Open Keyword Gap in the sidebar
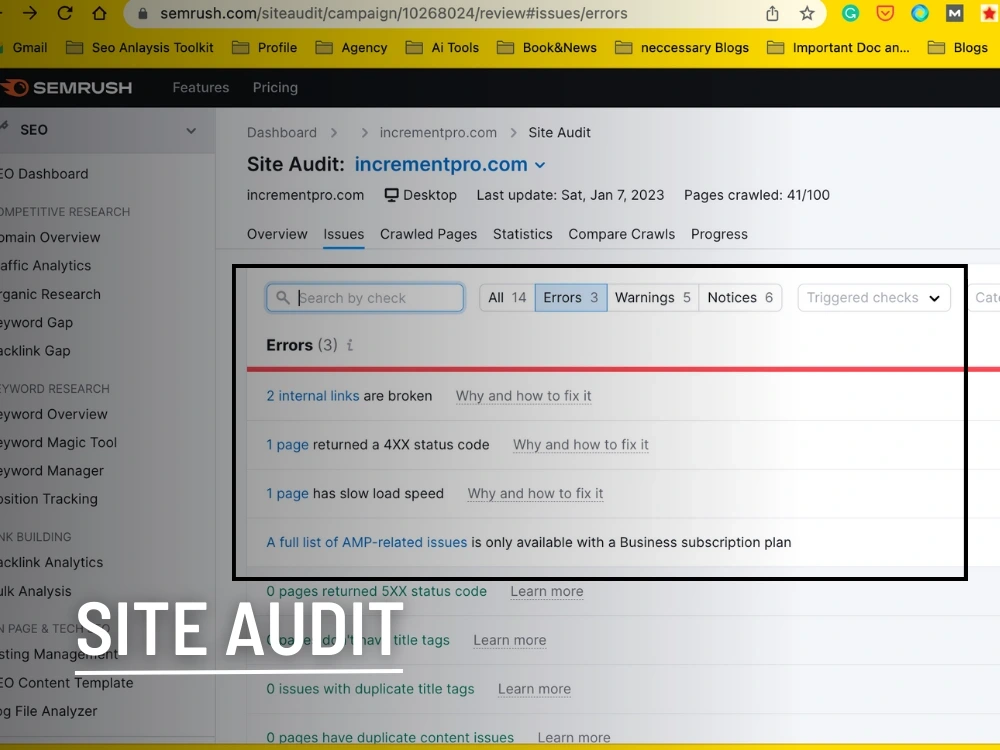This screenshot has height=750, width=1000. [36, 323]
